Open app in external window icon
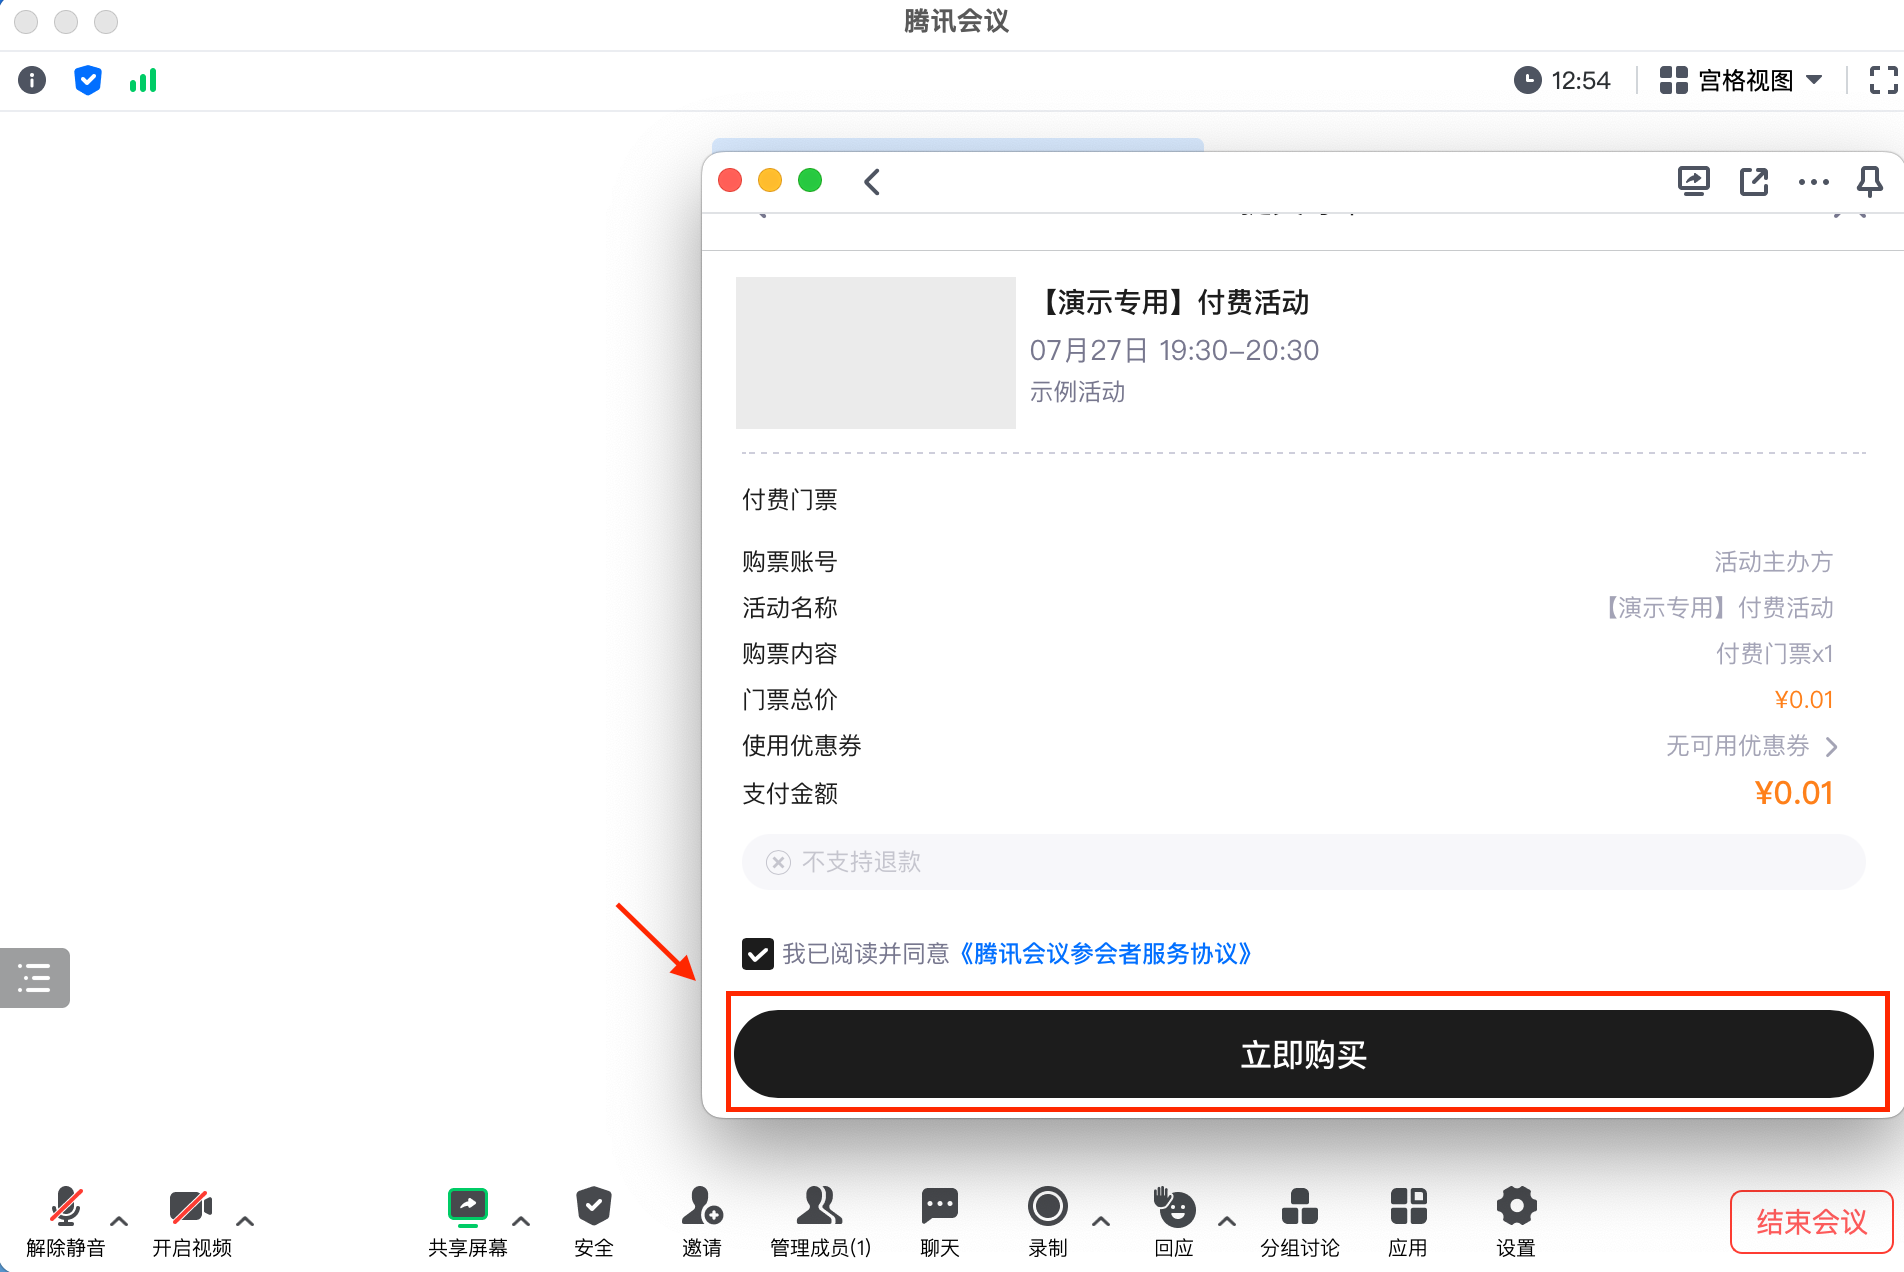Viewport: 1904px width, 1272px height. (x=1753, y=181)
